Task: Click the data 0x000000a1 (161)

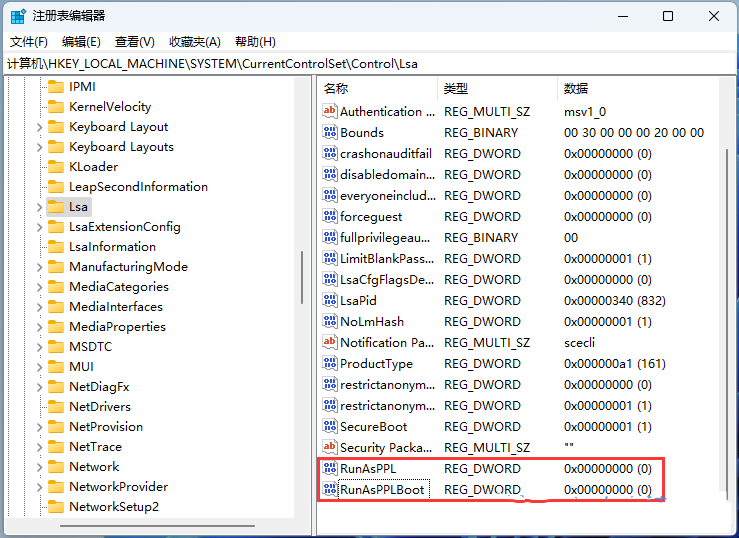Action: pos(615,364)
